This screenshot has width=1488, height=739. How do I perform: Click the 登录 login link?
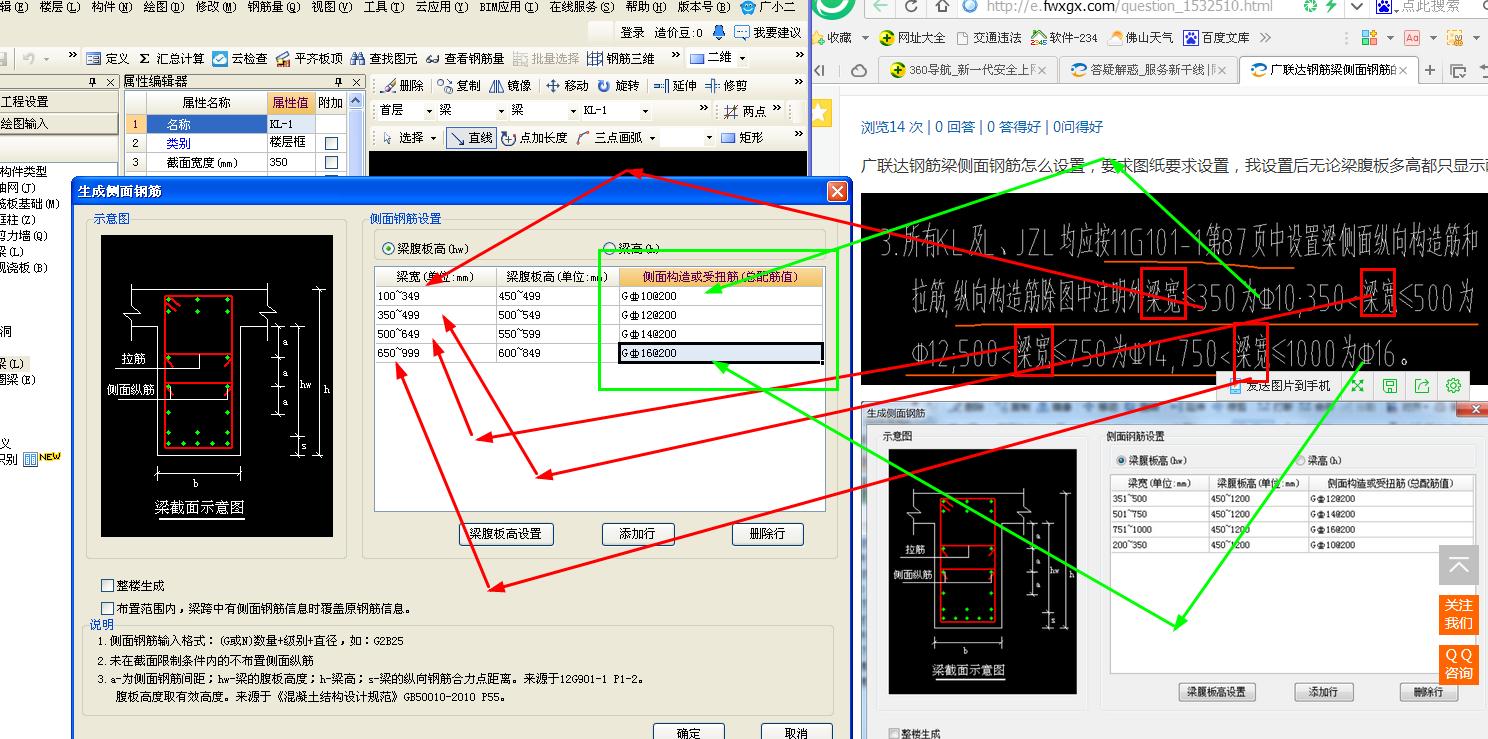coord(633,33)
